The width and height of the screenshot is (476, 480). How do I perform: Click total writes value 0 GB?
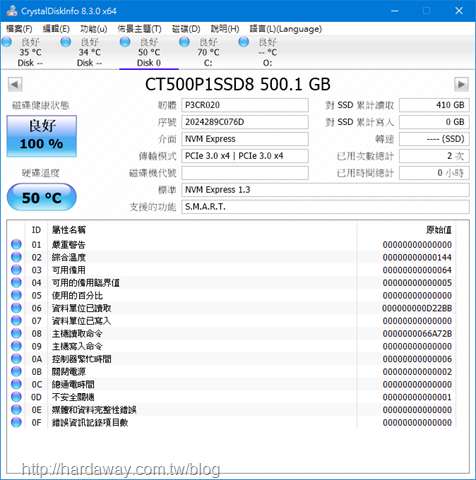pyautogui.click(x=434, y=122)
